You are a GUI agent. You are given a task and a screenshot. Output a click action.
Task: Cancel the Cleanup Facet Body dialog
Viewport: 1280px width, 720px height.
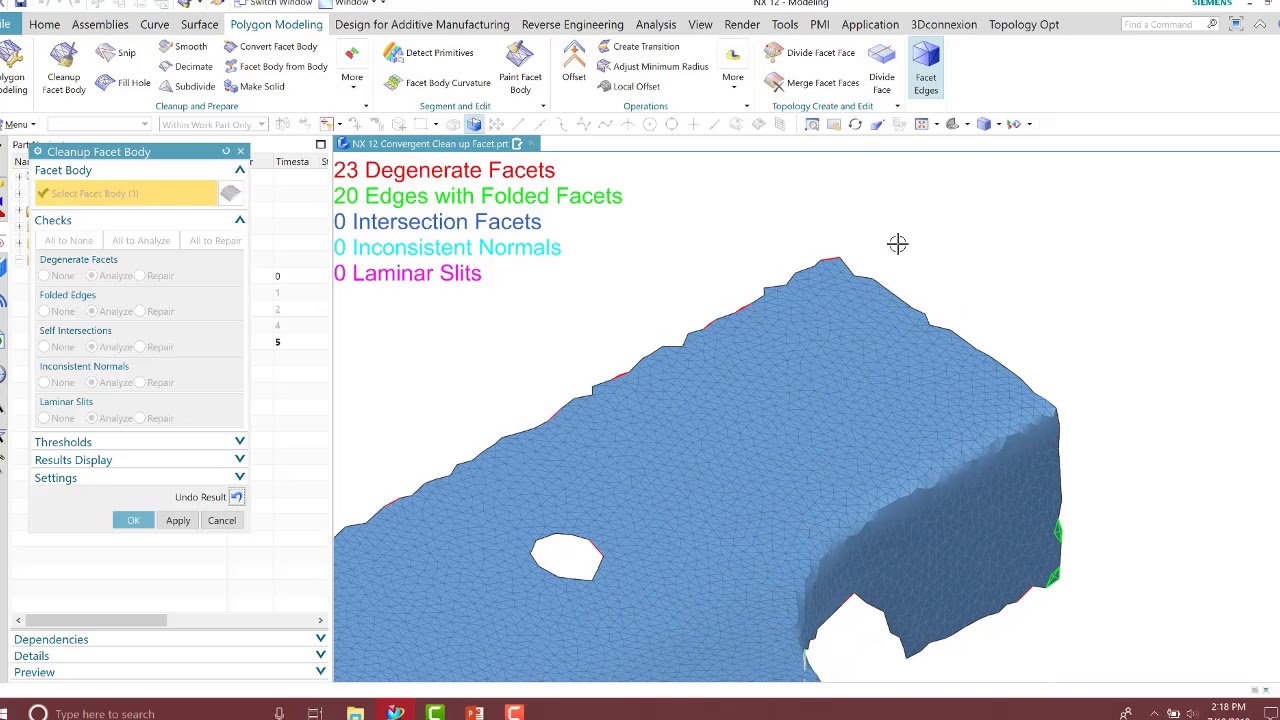222,521
